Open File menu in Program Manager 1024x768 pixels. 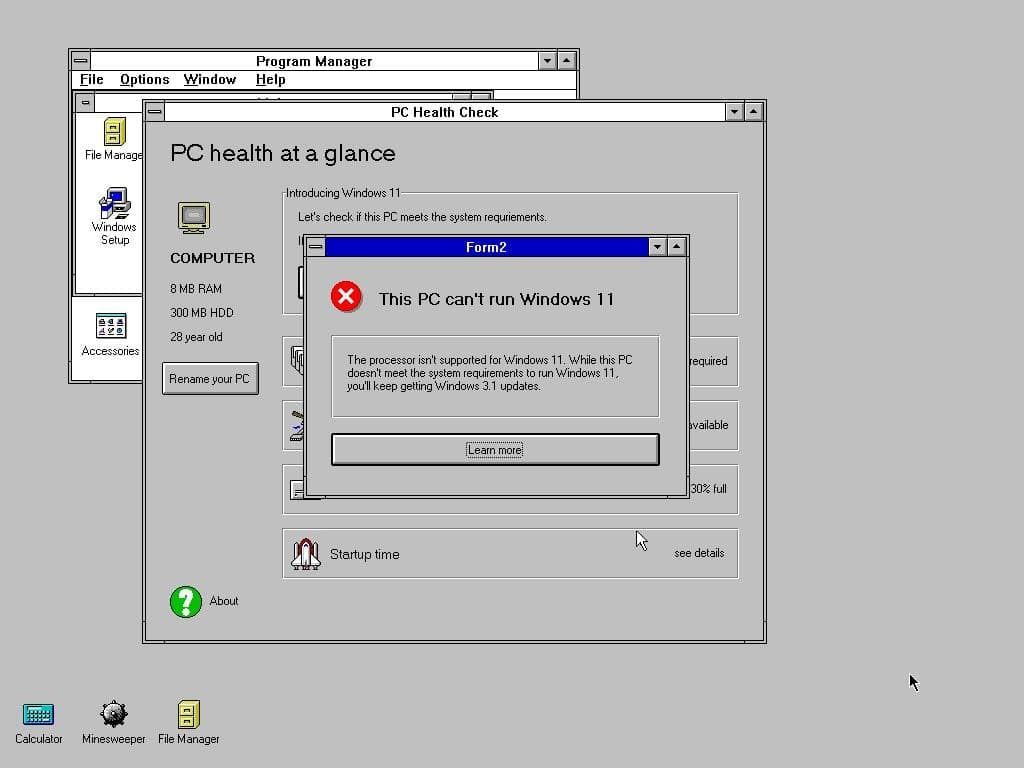coord(91,80)
